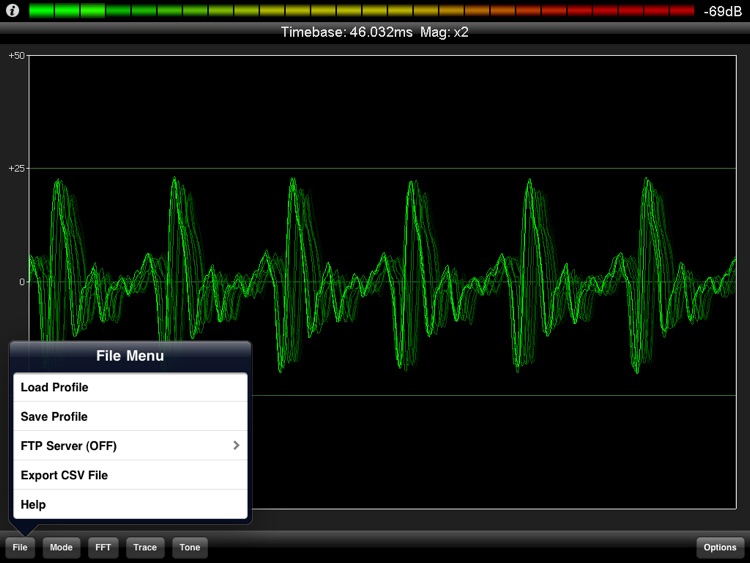The image size is (750, 563).
Task: Open FTP Server (OFF) settings
Action: click(x=130, y=446)
